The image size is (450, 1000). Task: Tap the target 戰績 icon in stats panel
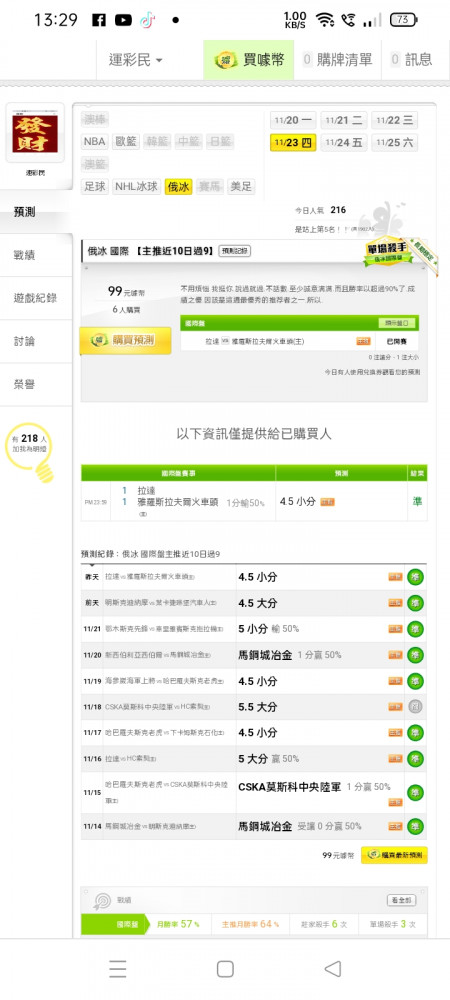tap(102, 901)
